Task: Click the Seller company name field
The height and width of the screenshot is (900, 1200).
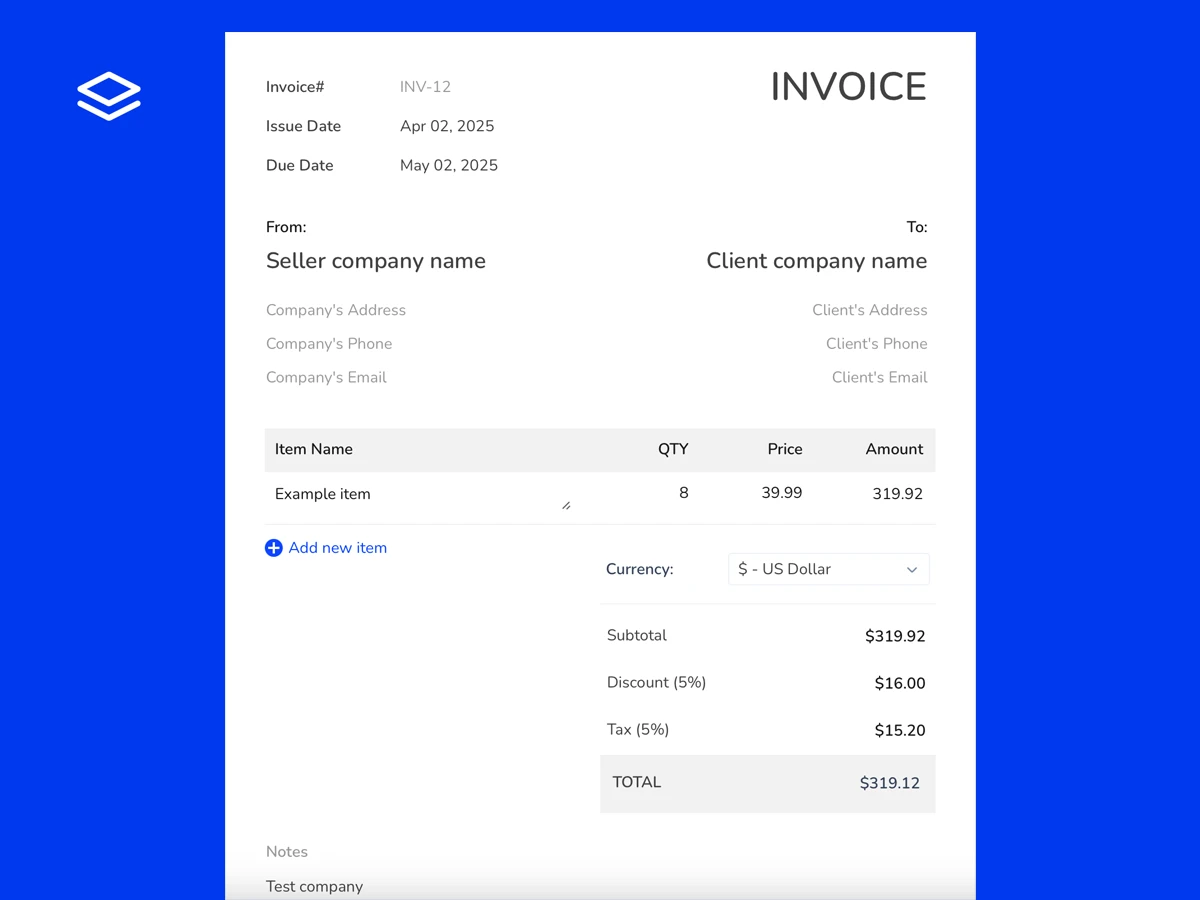Action: (x=376, y=261)
